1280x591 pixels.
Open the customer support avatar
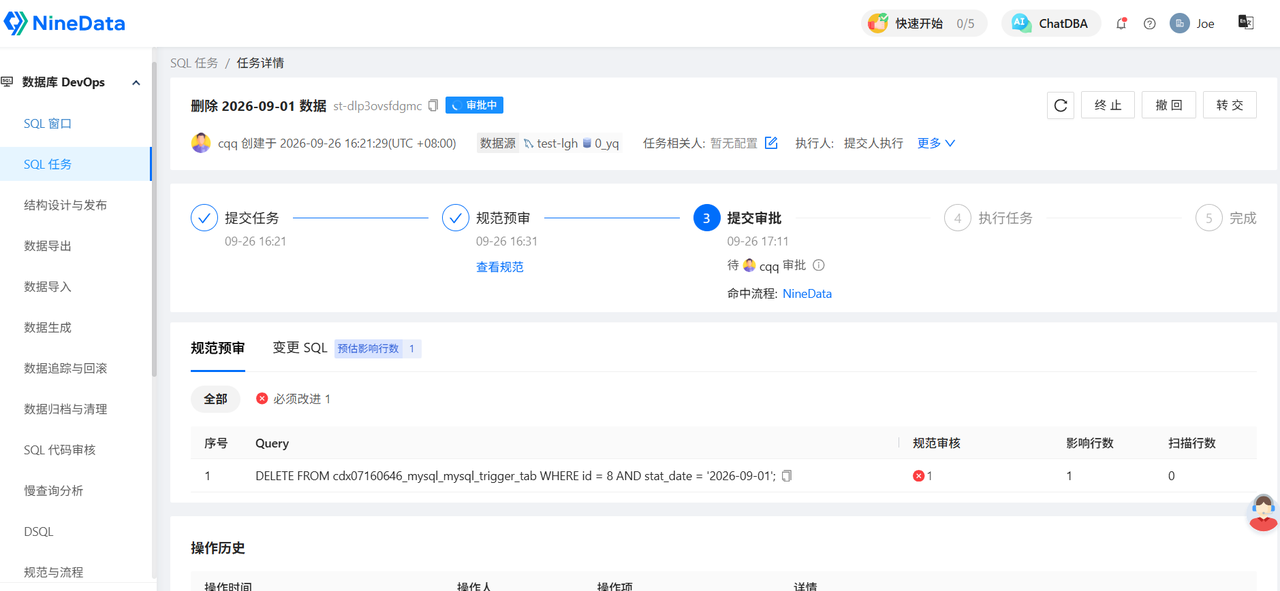[x=1263, y=512]
